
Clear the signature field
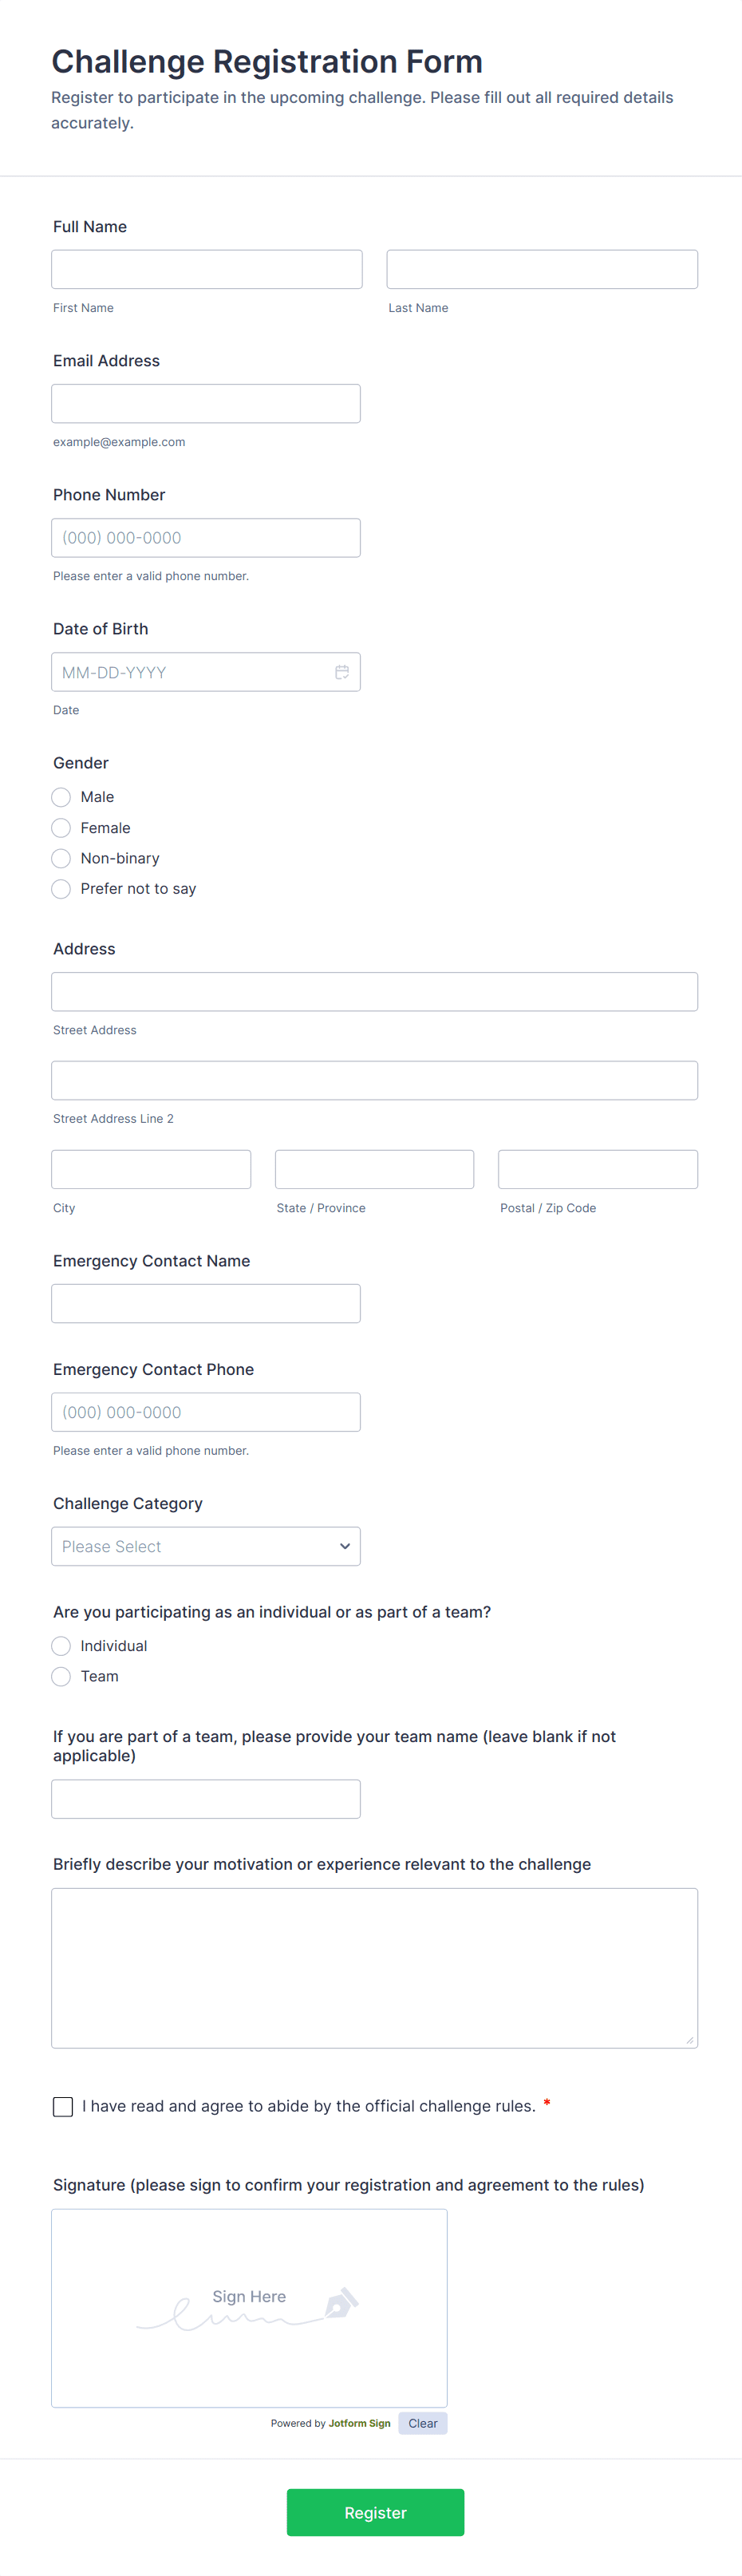point(422,2423)
